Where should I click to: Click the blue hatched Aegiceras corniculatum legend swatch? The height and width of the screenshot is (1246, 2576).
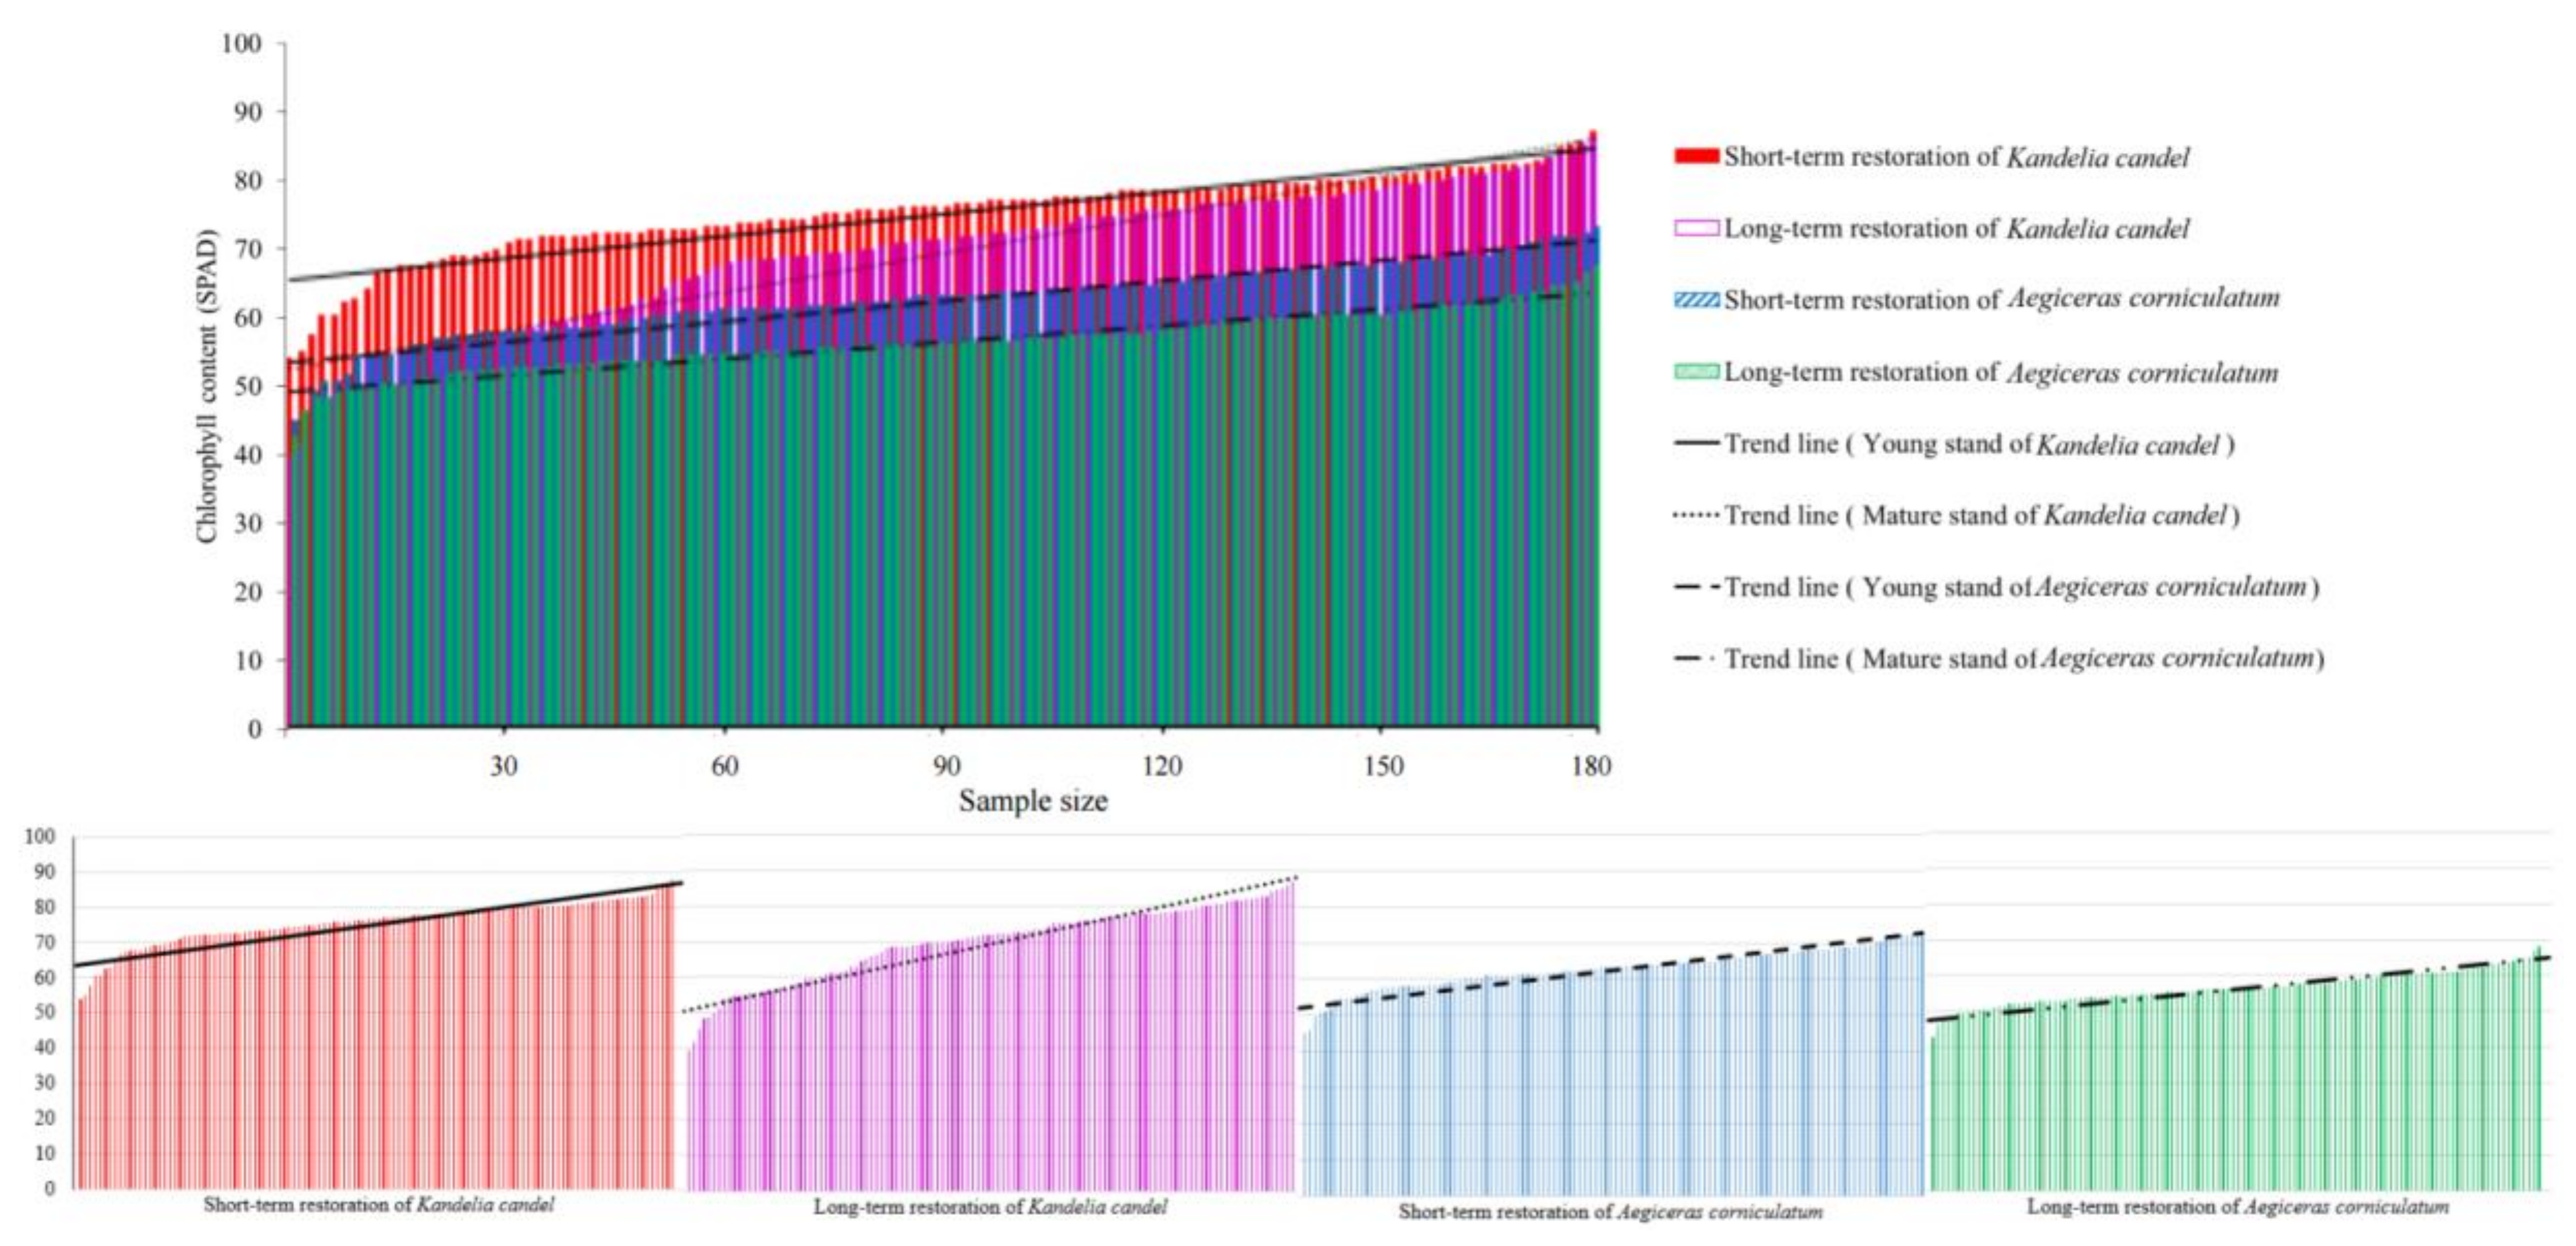click(1696, 299)
